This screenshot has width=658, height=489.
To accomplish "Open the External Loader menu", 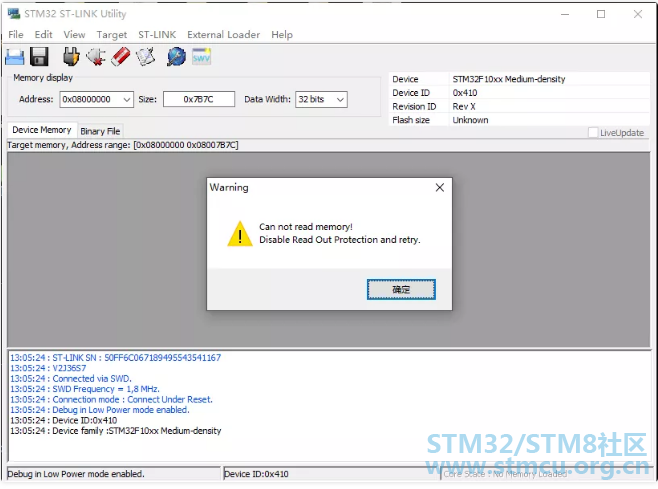I will 223,34.
